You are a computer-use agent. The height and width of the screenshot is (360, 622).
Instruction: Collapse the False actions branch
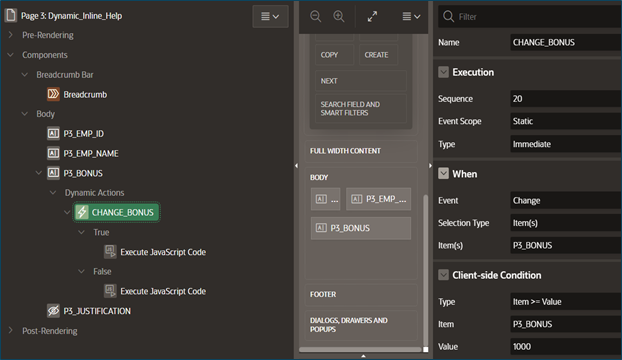pos(81,271)
